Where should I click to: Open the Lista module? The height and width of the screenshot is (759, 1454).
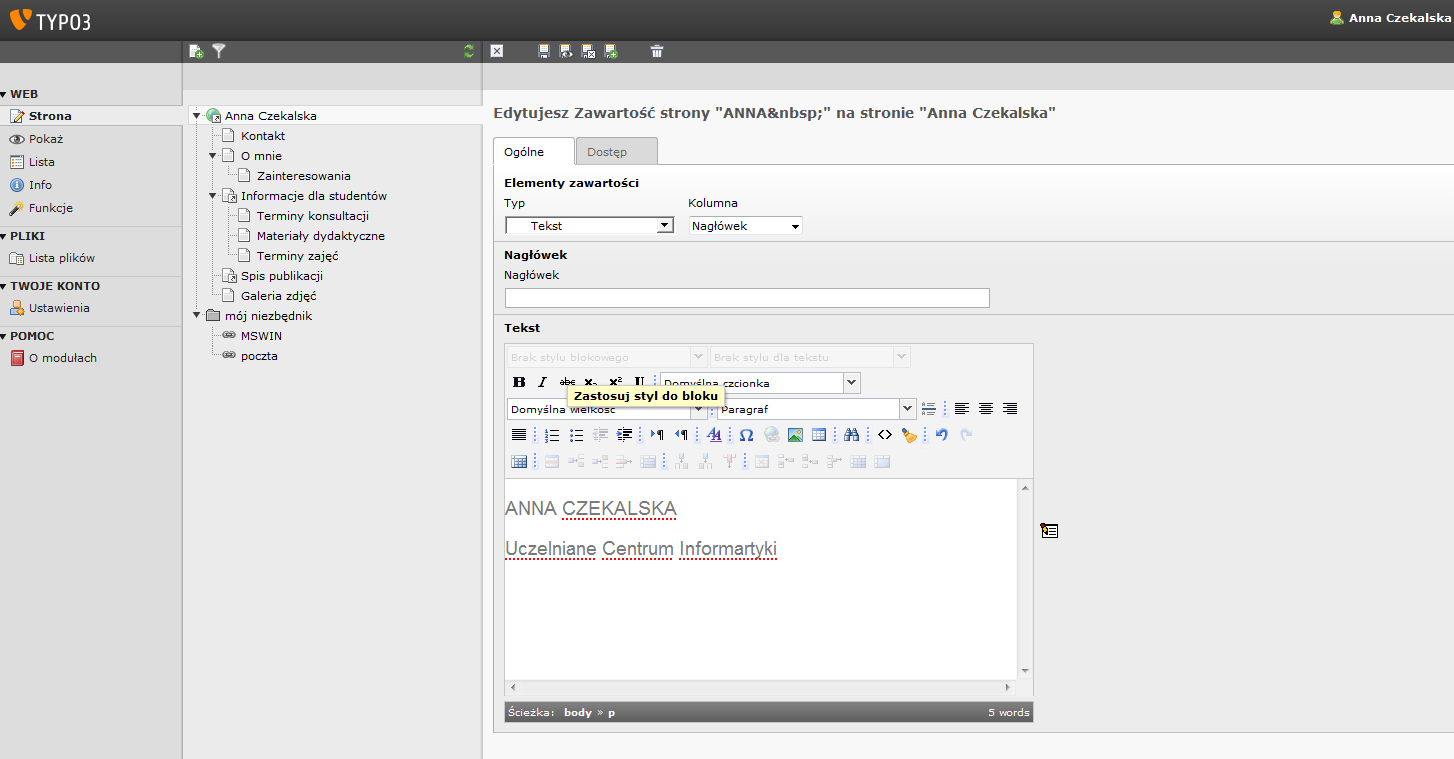[x=42, y=162]
